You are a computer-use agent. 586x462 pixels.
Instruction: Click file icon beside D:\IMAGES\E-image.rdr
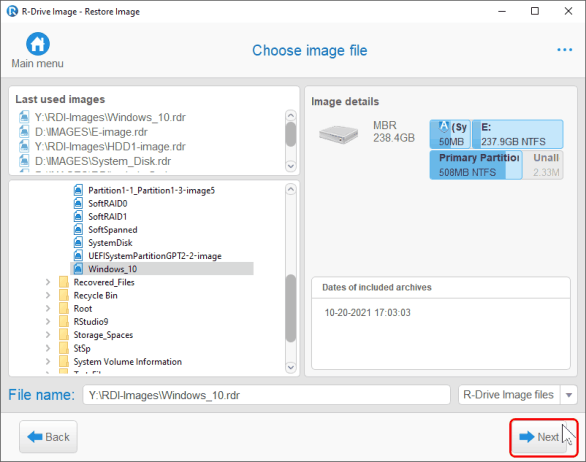pyautogui.click(x=24, y=132)
